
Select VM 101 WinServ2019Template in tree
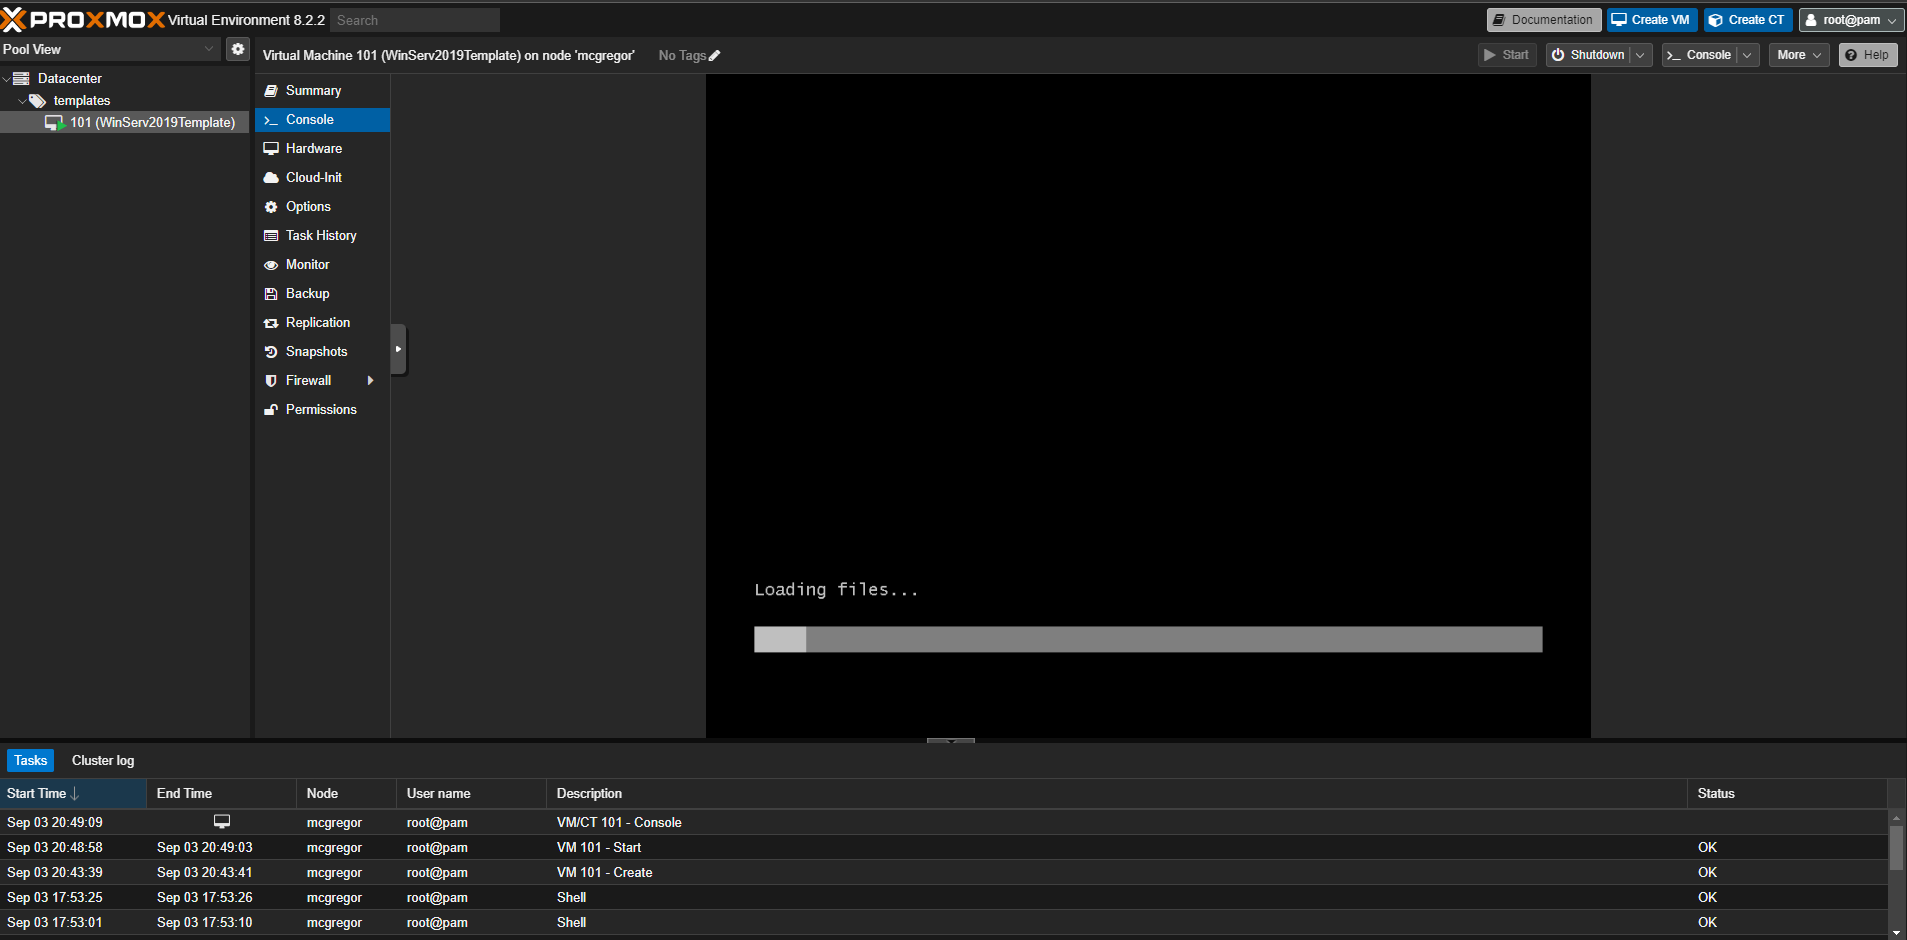coord(125,123)
